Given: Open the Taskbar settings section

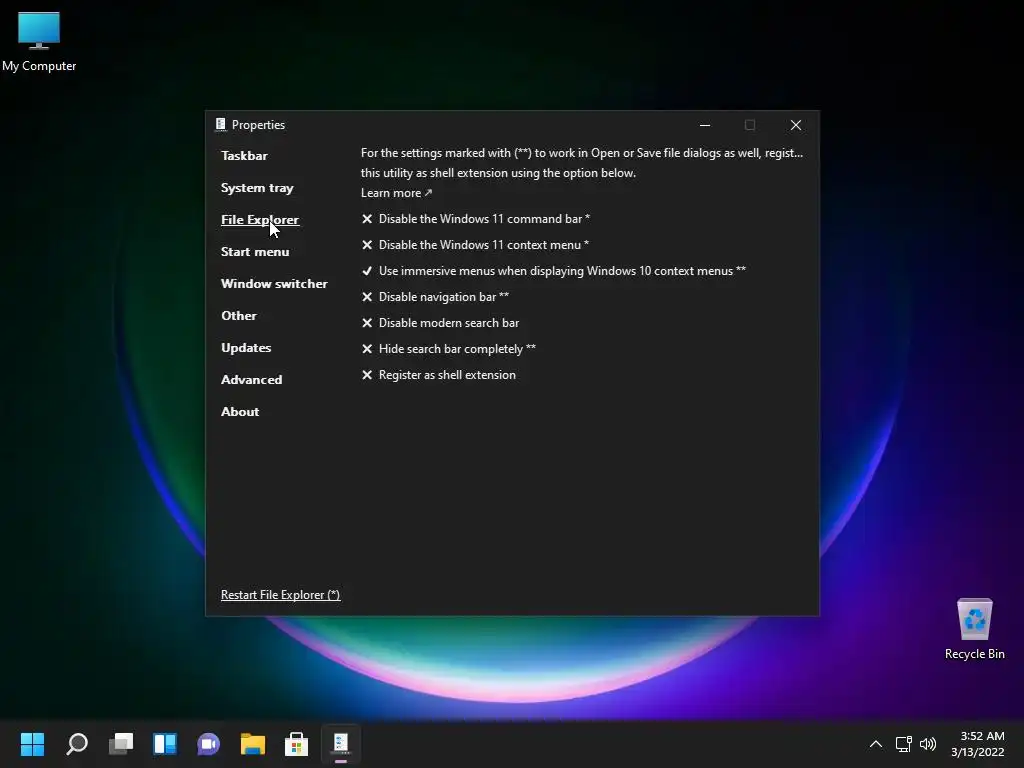Looking at the screenshot, I should [244, 155].
